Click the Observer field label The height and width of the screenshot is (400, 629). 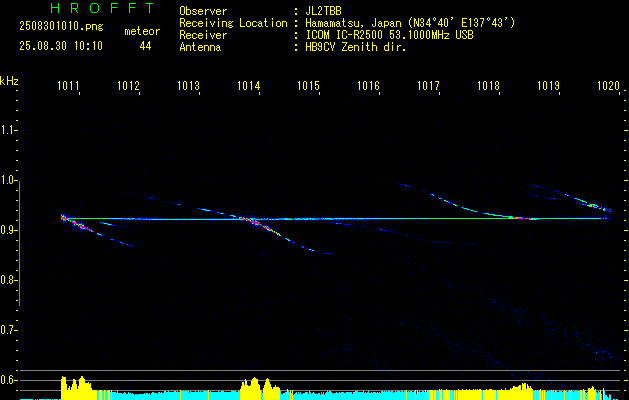203,11
